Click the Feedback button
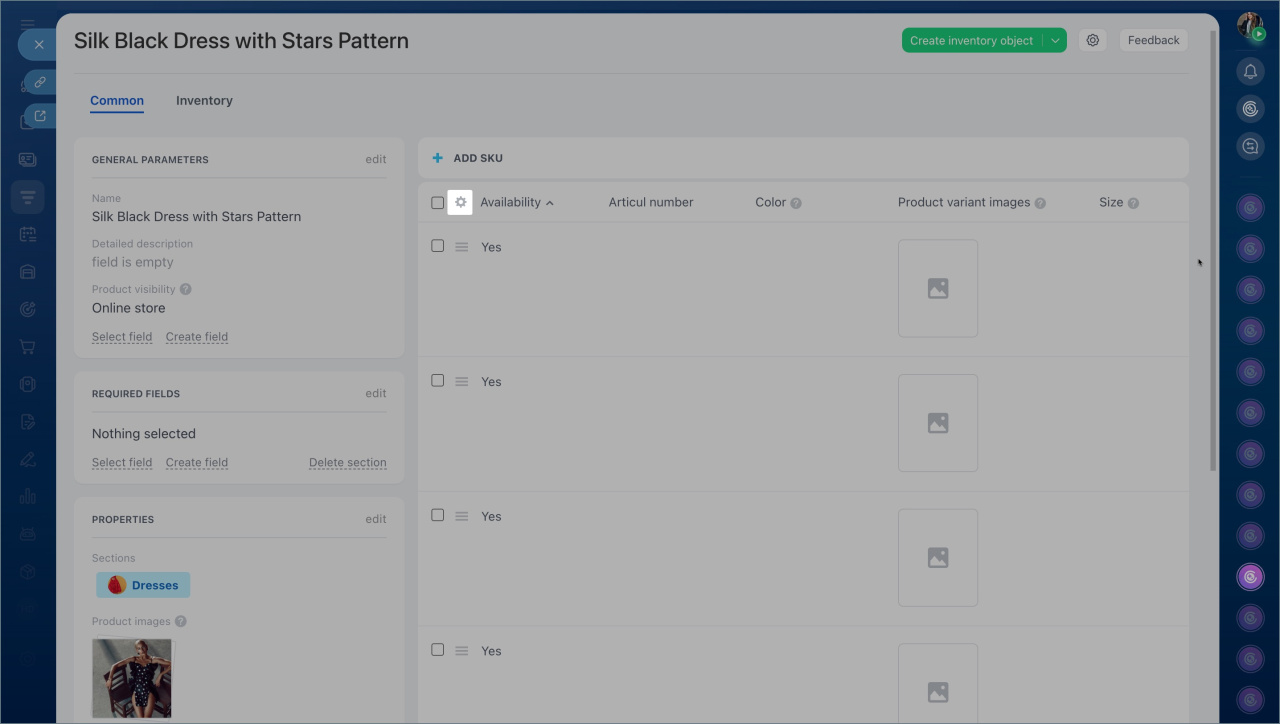 click(x=1153, y=41)
